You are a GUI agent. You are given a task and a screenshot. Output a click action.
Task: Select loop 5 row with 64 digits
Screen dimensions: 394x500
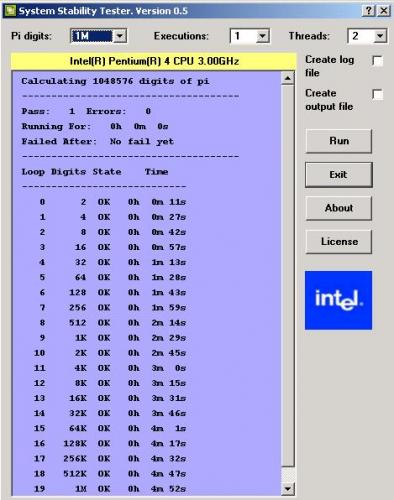tap(112, 277)
